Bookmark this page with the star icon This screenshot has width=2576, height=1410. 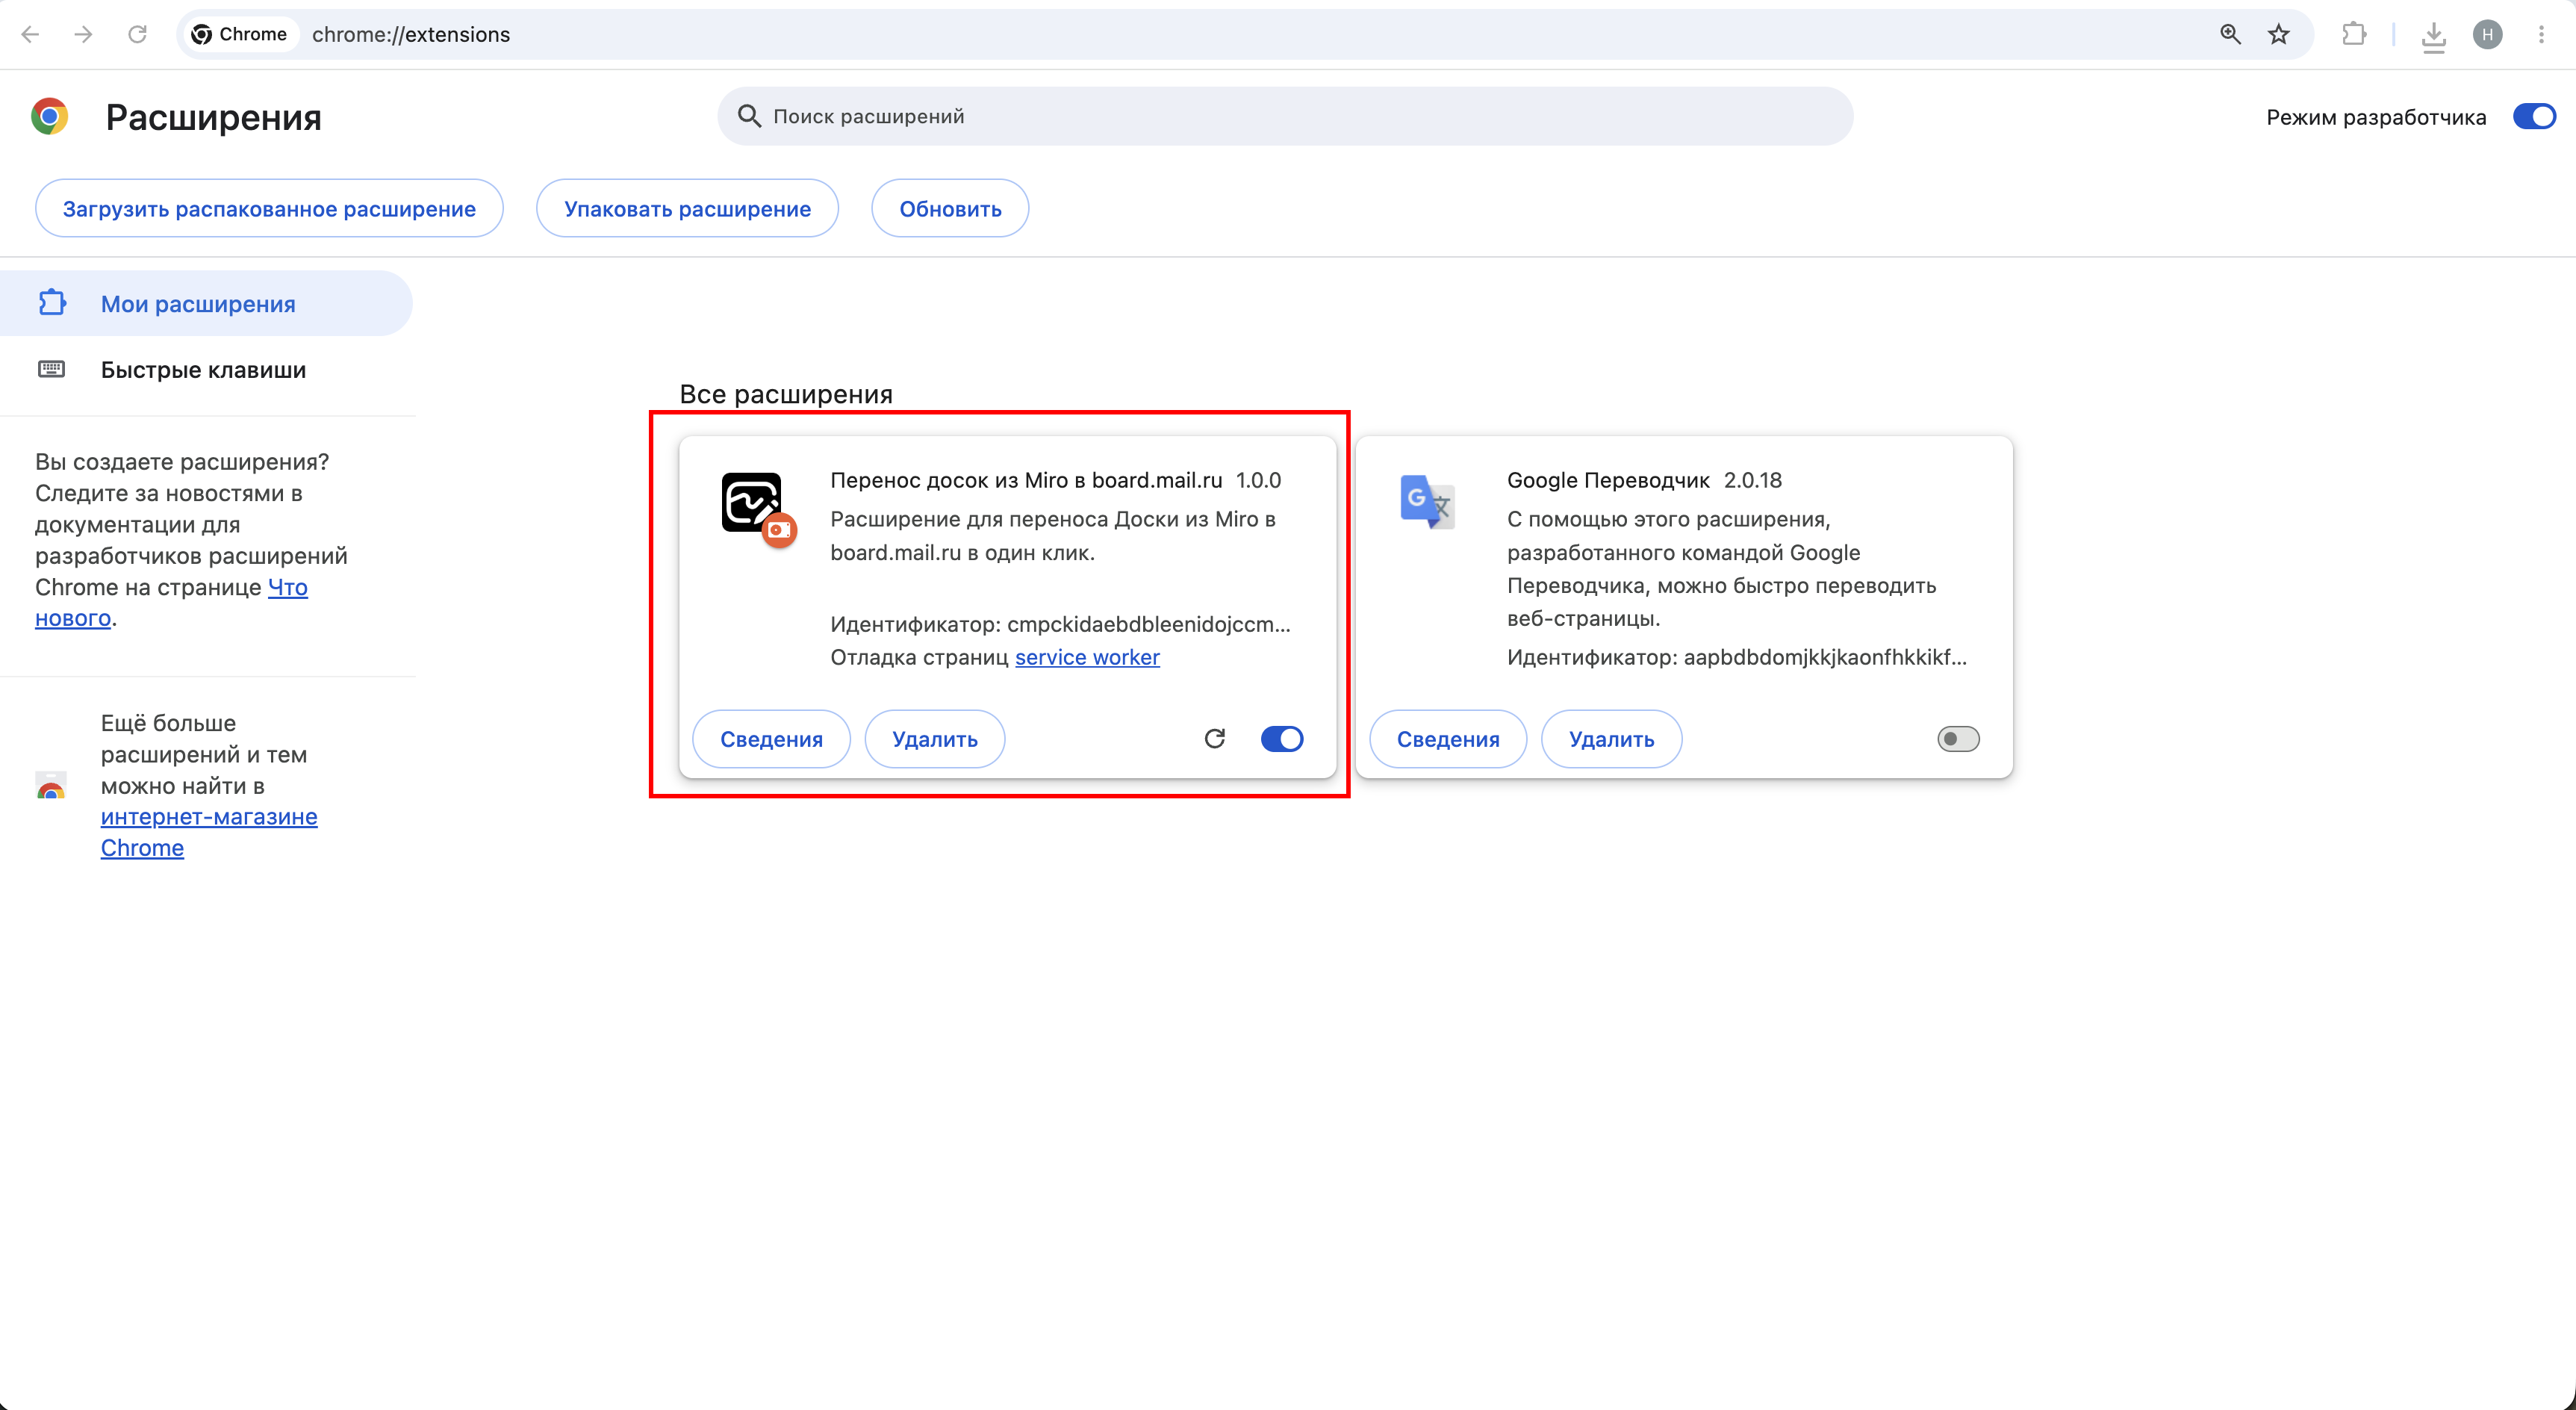2279,35
